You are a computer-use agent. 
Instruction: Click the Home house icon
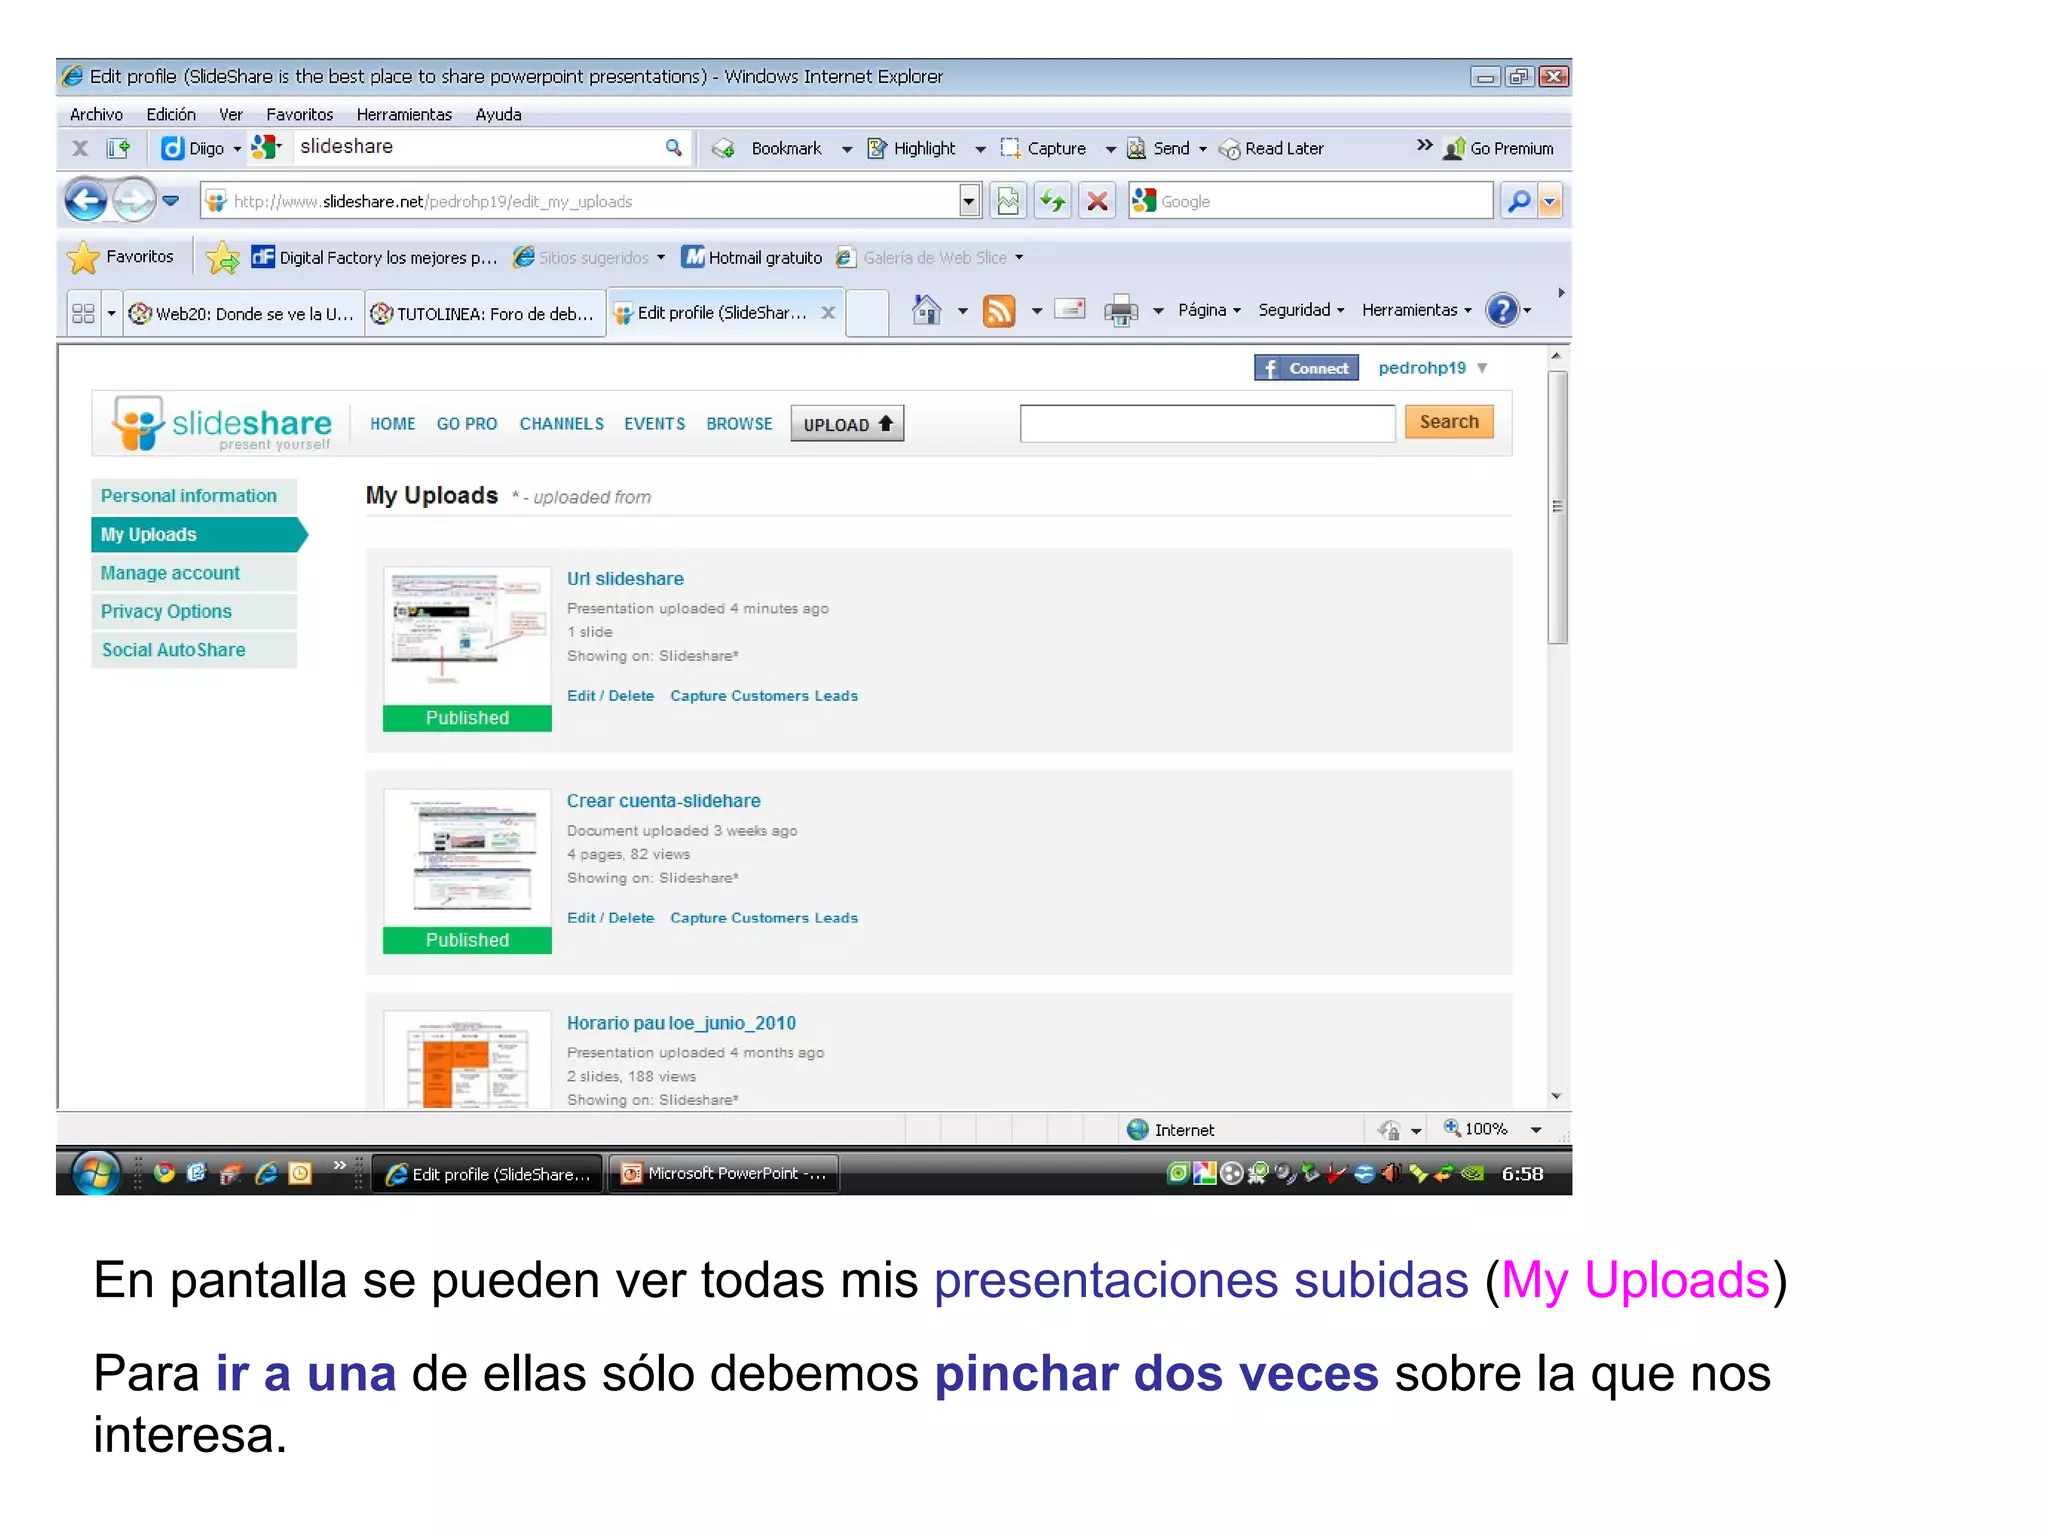pos(927,311)
